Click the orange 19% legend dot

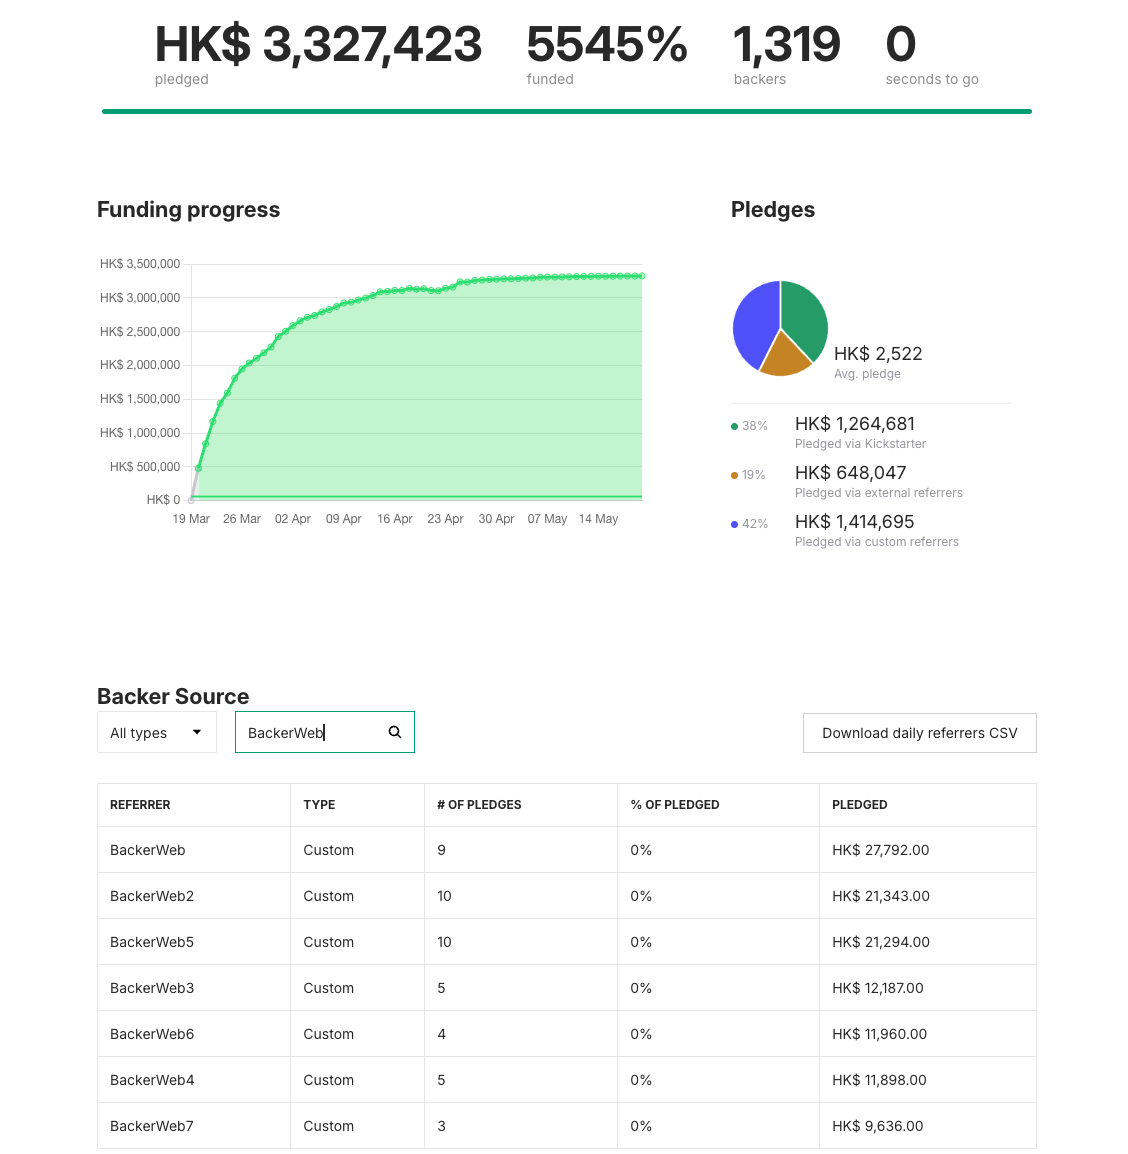735,475
